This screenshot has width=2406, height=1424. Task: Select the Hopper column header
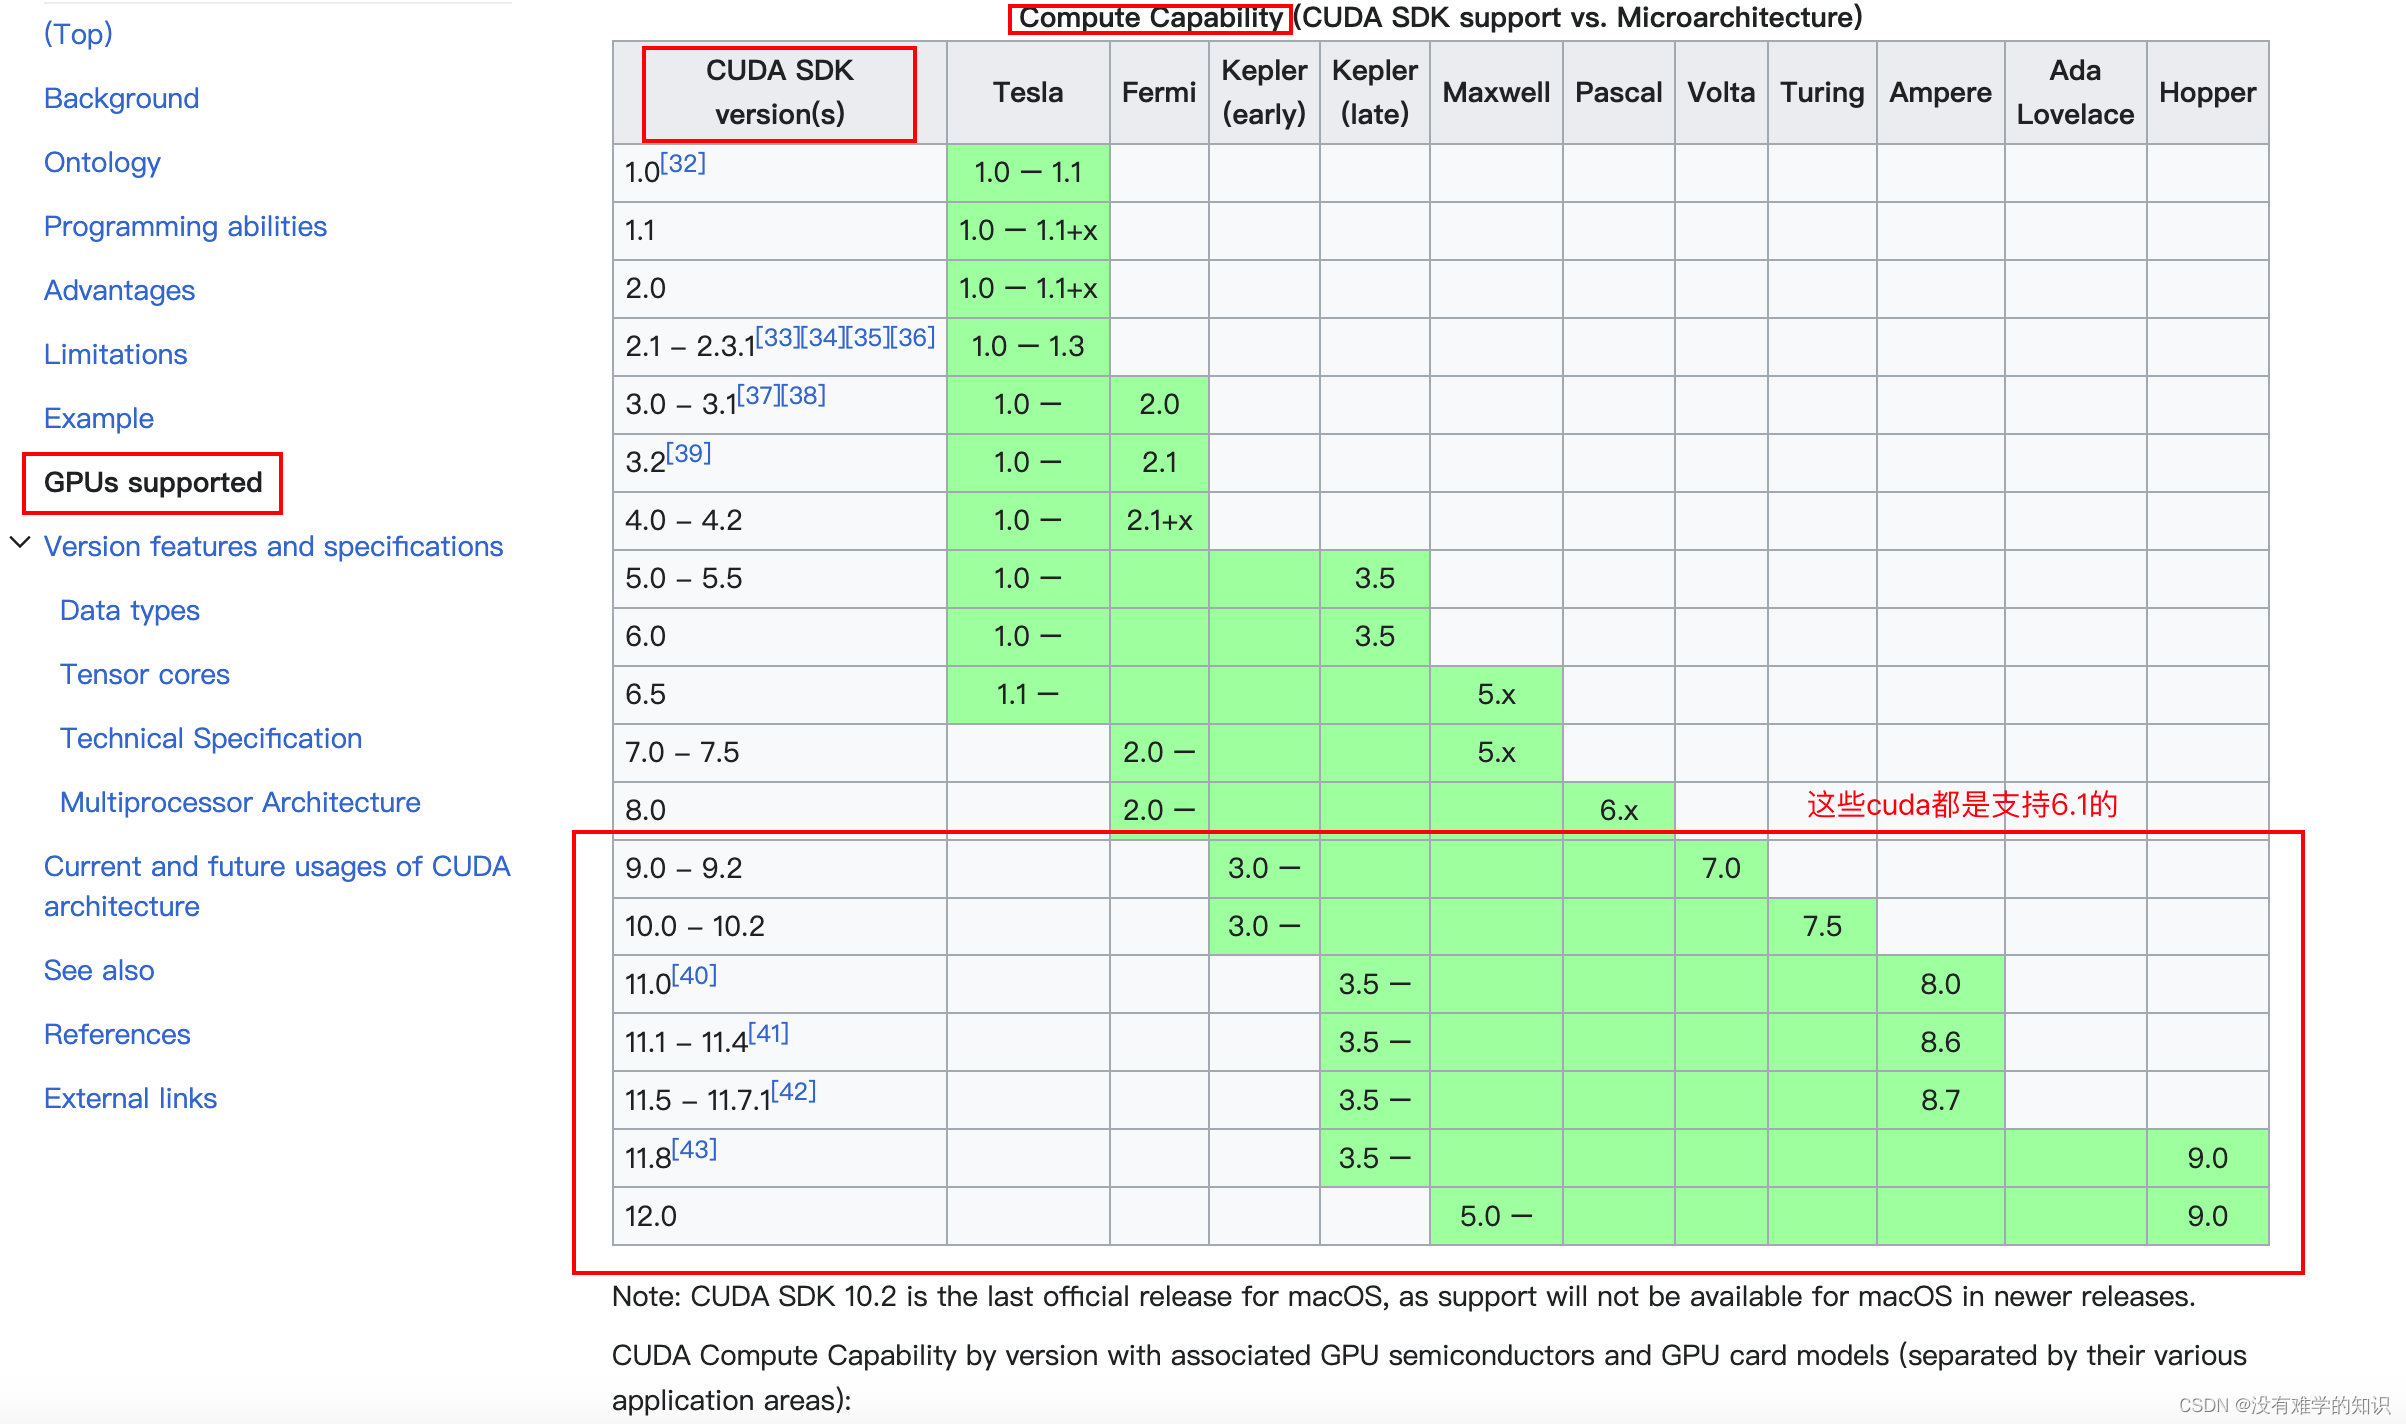click(2207, 93)
